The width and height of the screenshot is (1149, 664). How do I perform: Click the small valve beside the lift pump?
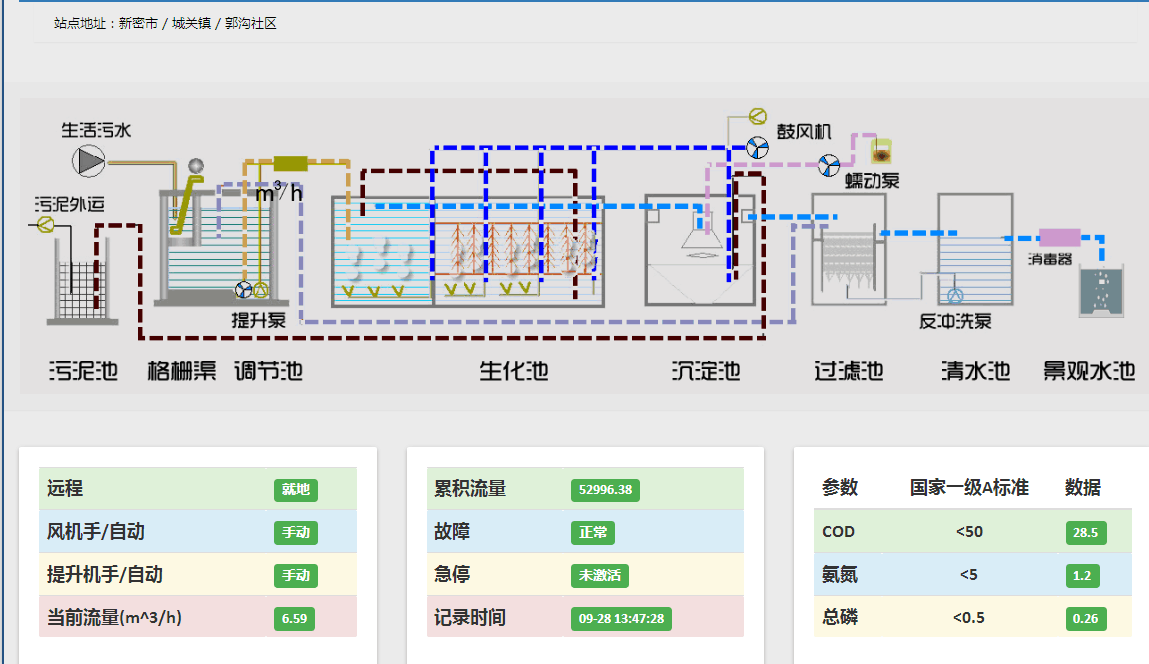(260, 291)
